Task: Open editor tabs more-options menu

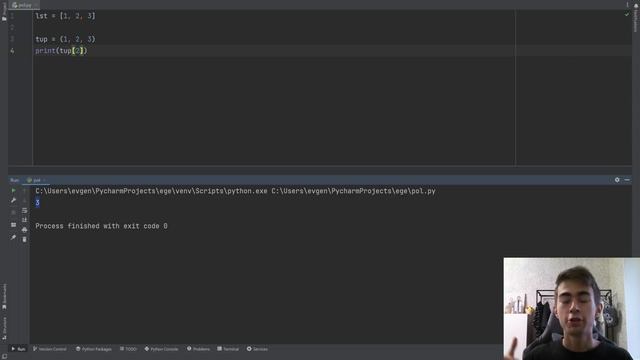Action: (627, 5)
